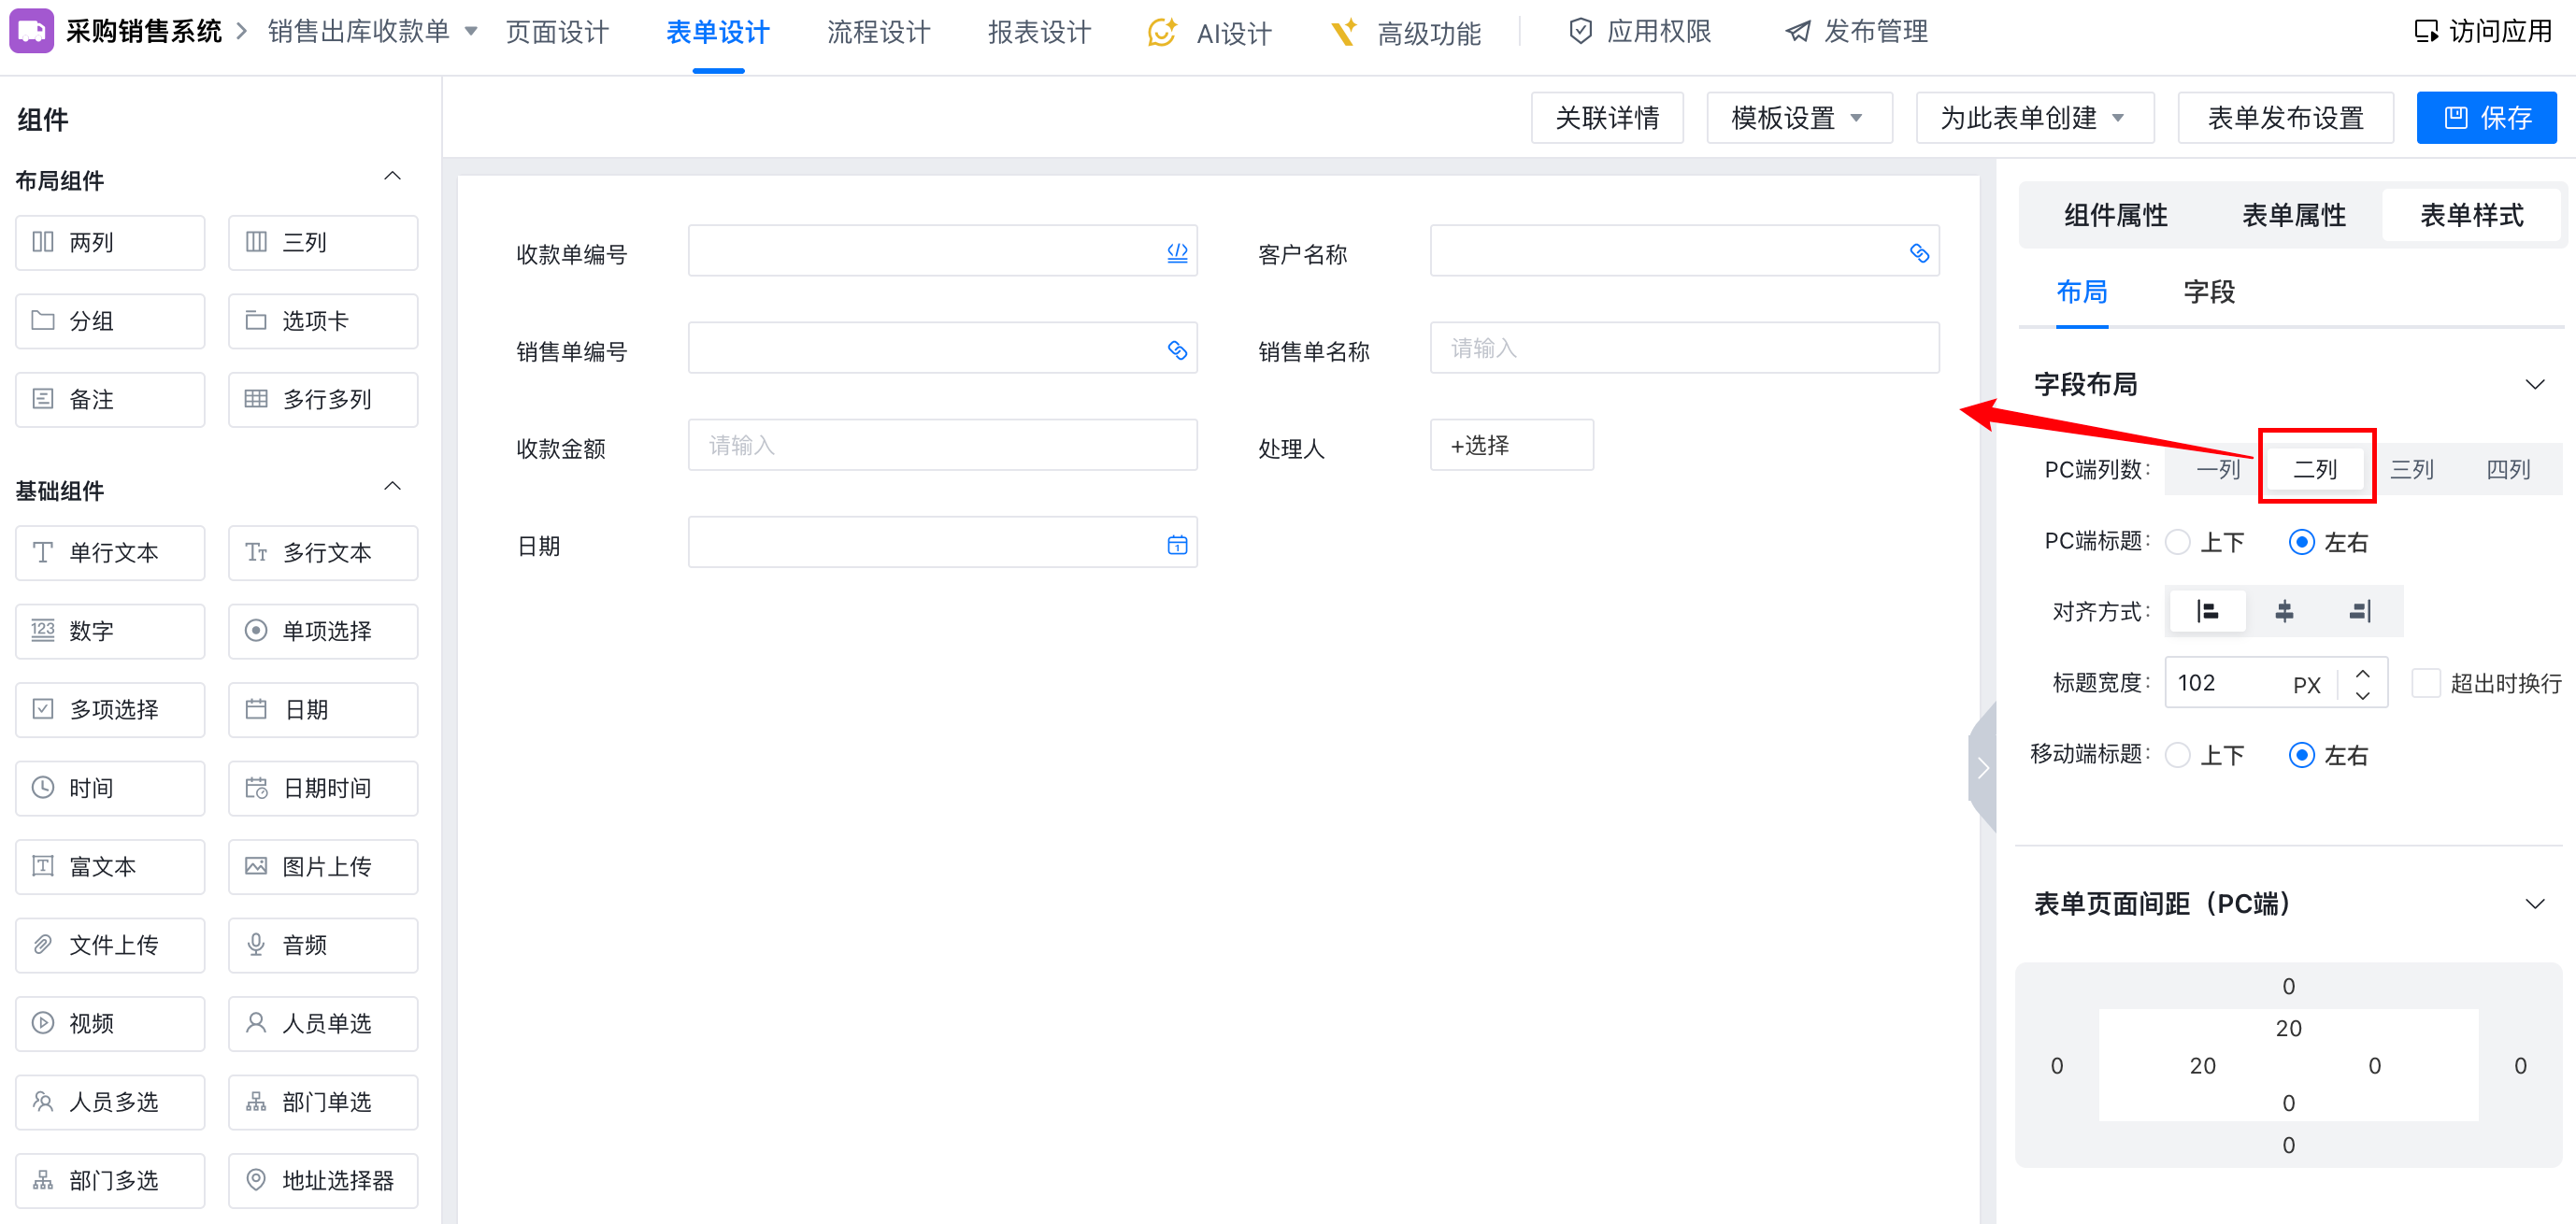Click the calendar icon in 日期 field
Viewport: 2576px width, 1224px height.
(x=1177, y=545)
